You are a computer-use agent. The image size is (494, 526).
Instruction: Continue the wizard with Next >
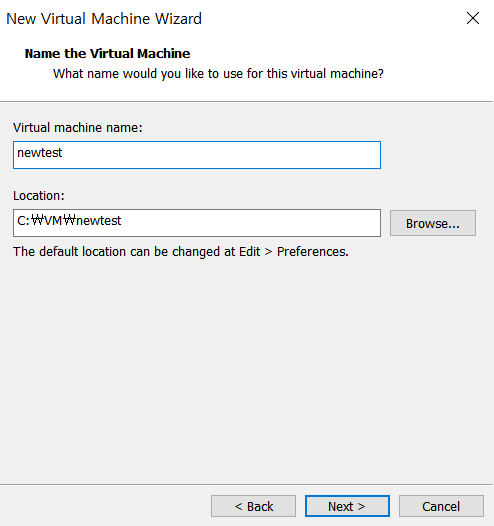click(x=347, y=506)
